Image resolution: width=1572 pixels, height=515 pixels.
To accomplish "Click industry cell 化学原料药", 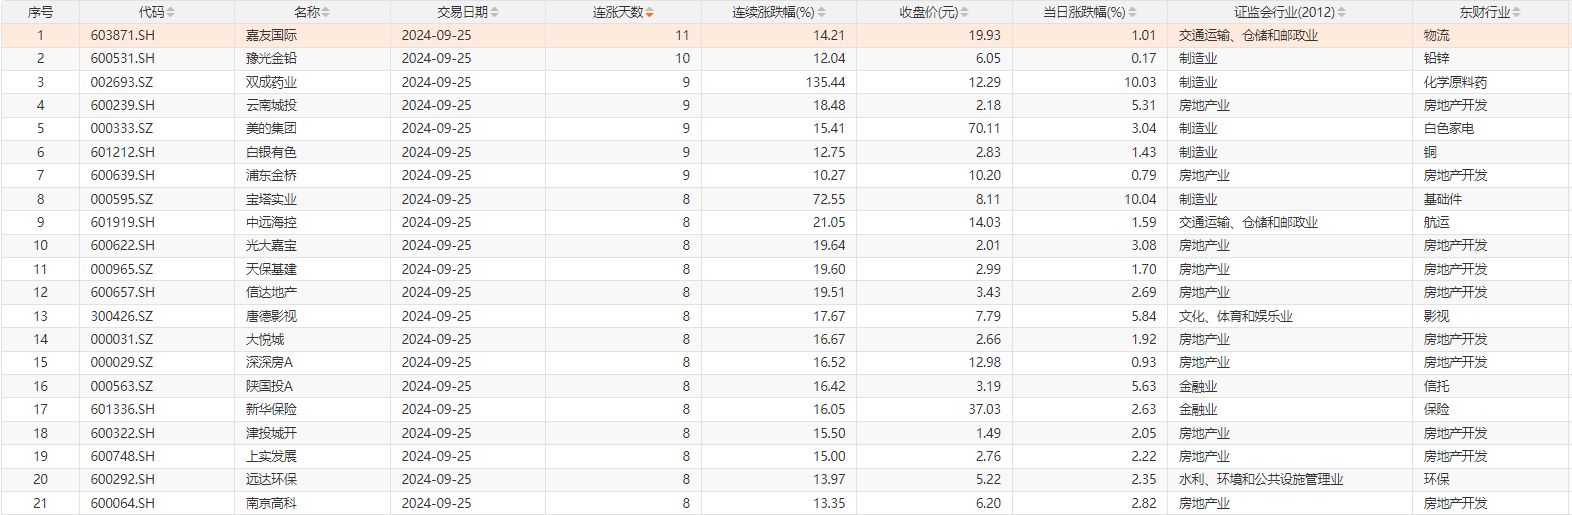I will pyautogui.click(x=1455, y=82).
